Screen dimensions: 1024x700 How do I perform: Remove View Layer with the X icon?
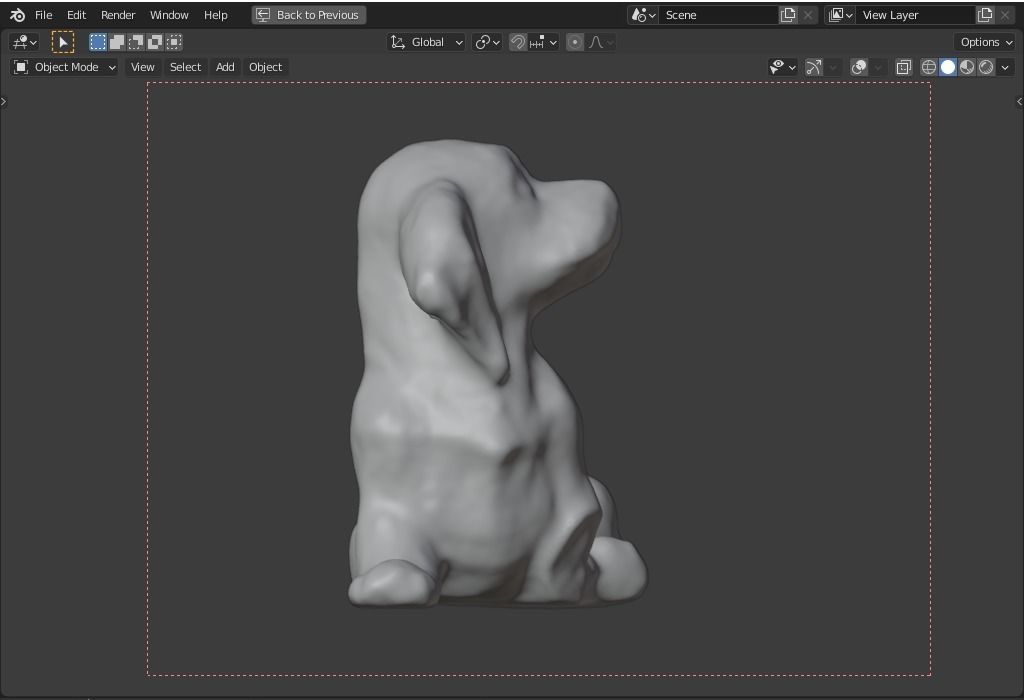(x=1005, y=15)
